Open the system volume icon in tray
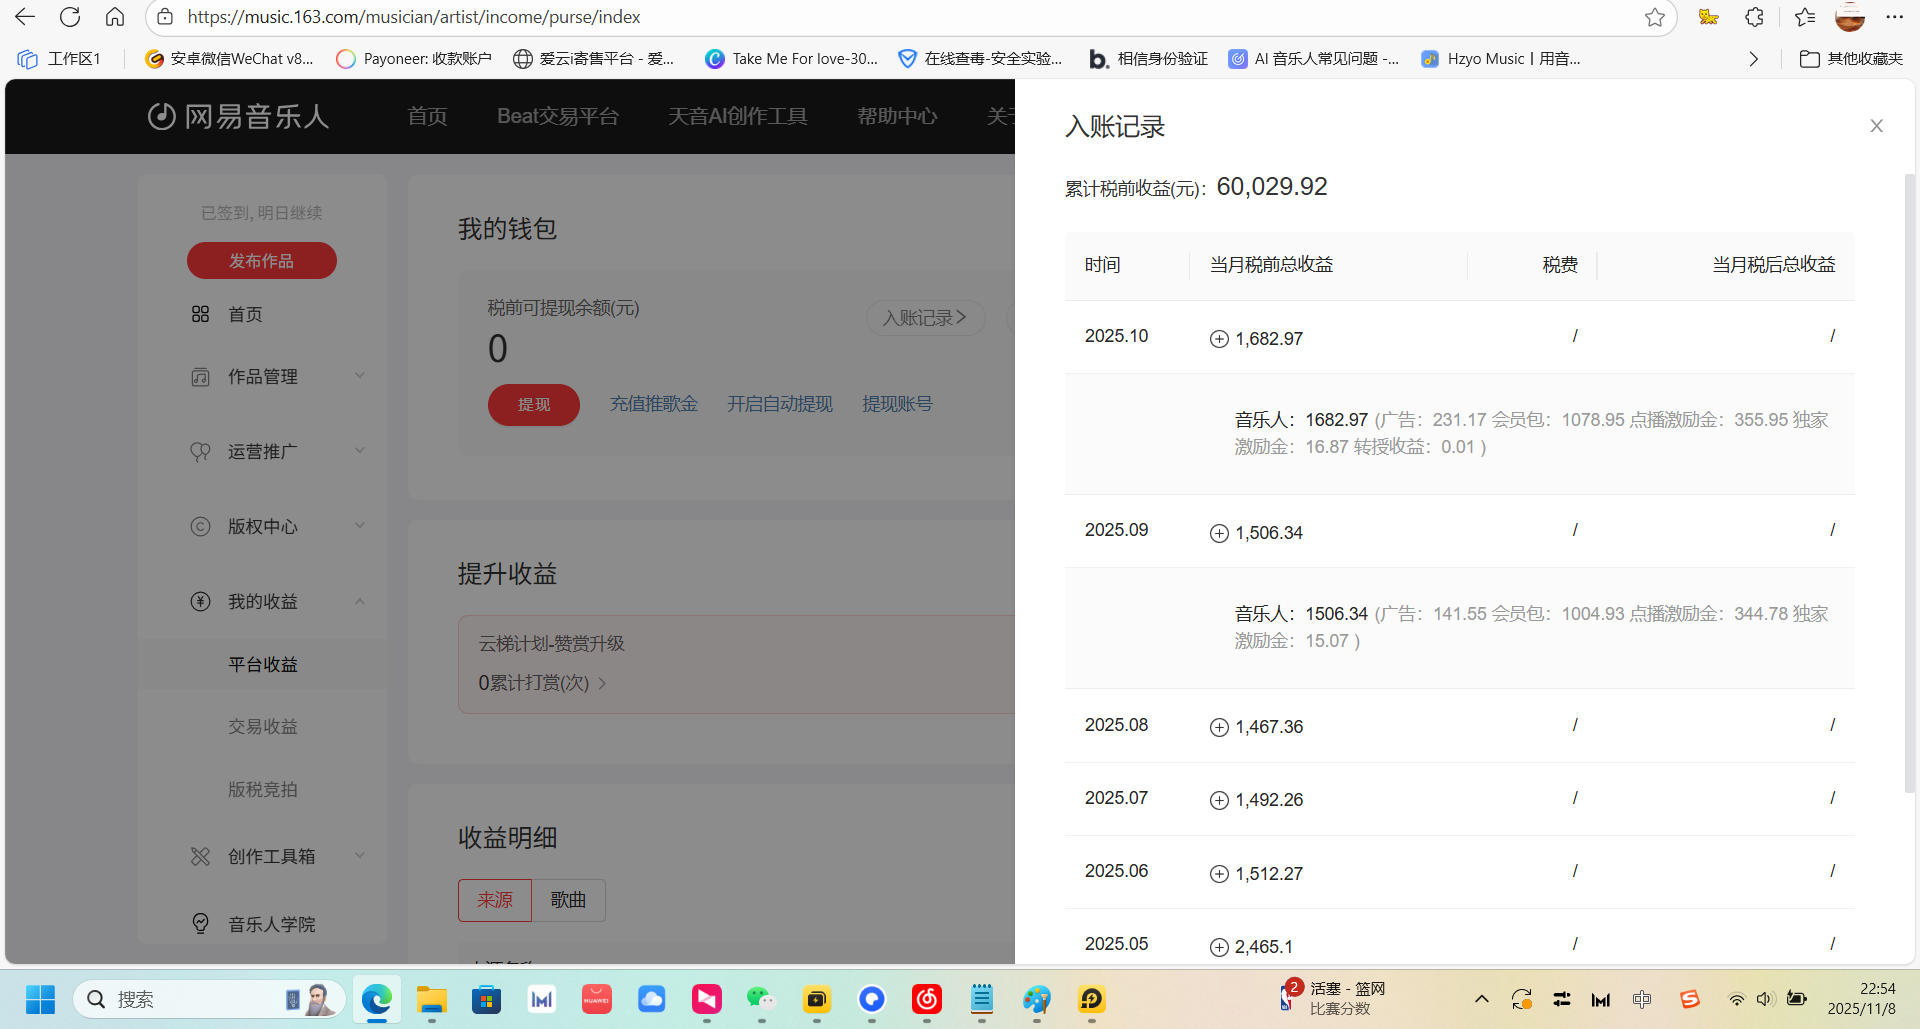 click(x=1765, y=999)
